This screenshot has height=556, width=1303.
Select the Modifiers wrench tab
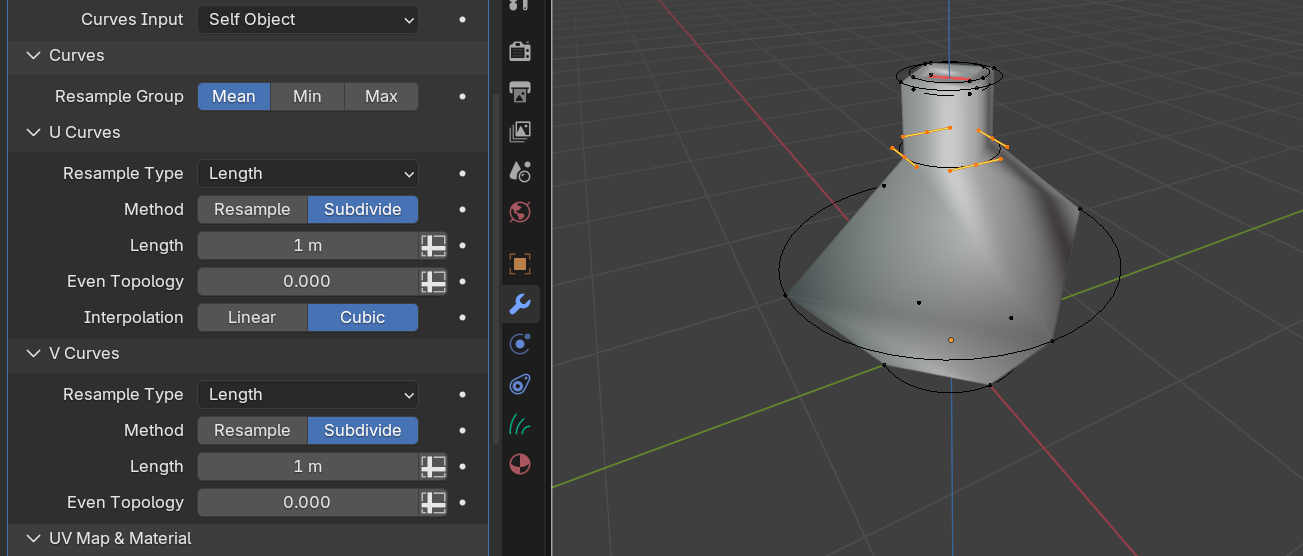pyautogui.click(x=520, y=304)
